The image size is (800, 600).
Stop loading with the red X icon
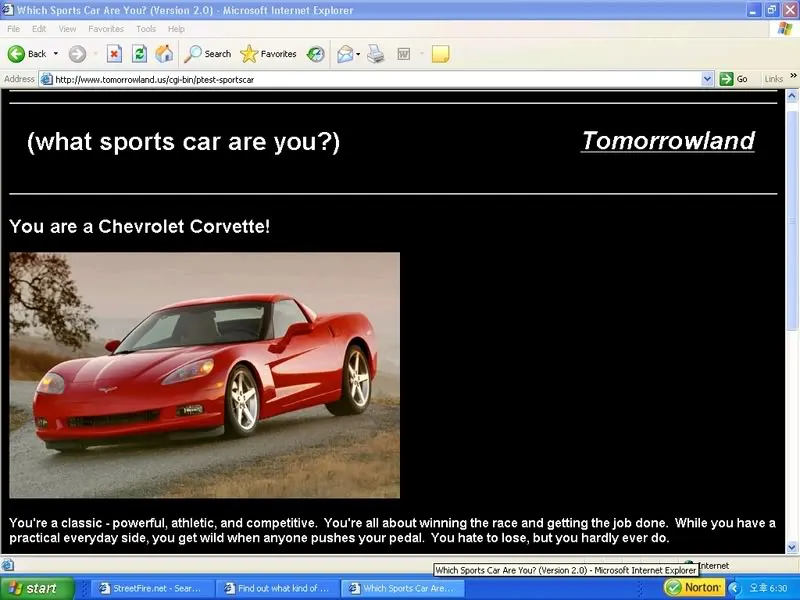[x=114, y=54]
